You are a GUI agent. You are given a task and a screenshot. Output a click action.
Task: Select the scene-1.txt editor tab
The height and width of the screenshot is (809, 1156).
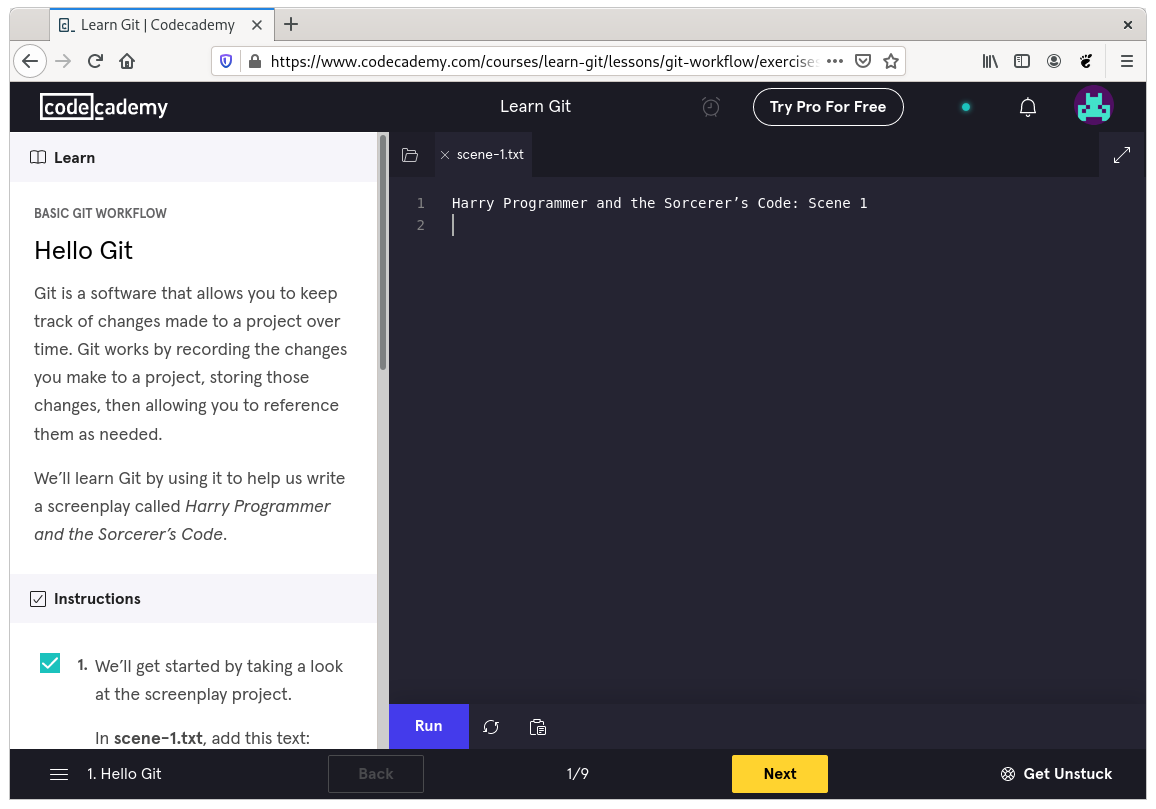click(489, 154)
